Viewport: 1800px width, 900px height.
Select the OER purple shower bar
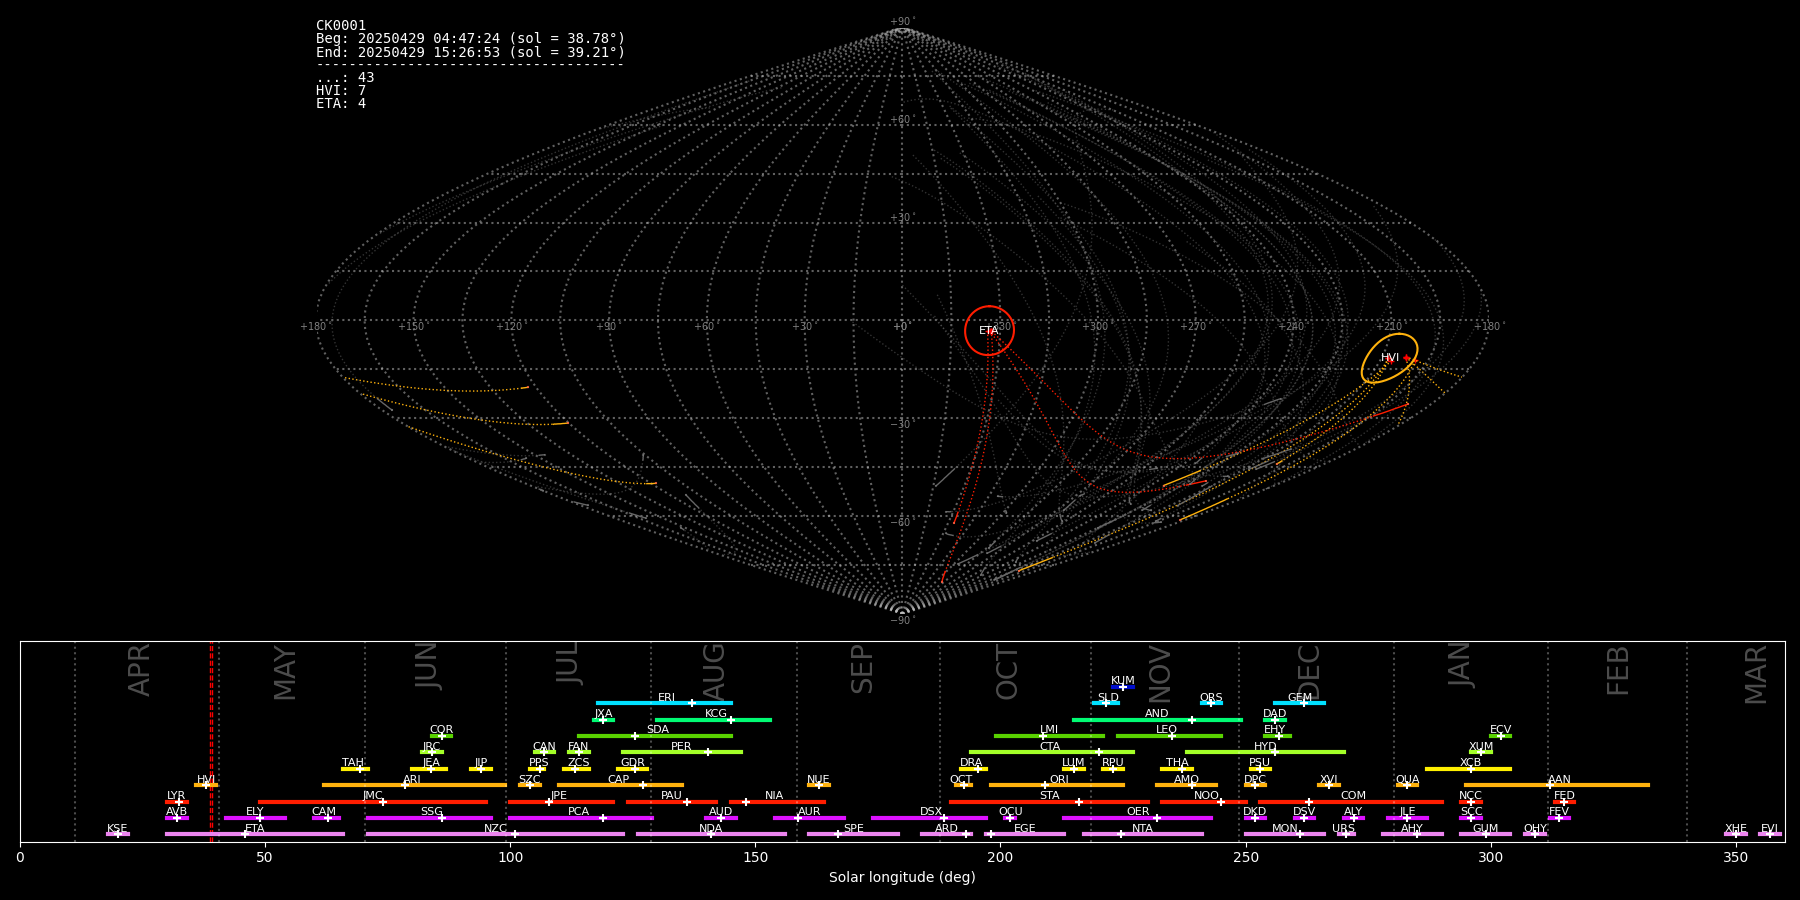pos(1137,818)
